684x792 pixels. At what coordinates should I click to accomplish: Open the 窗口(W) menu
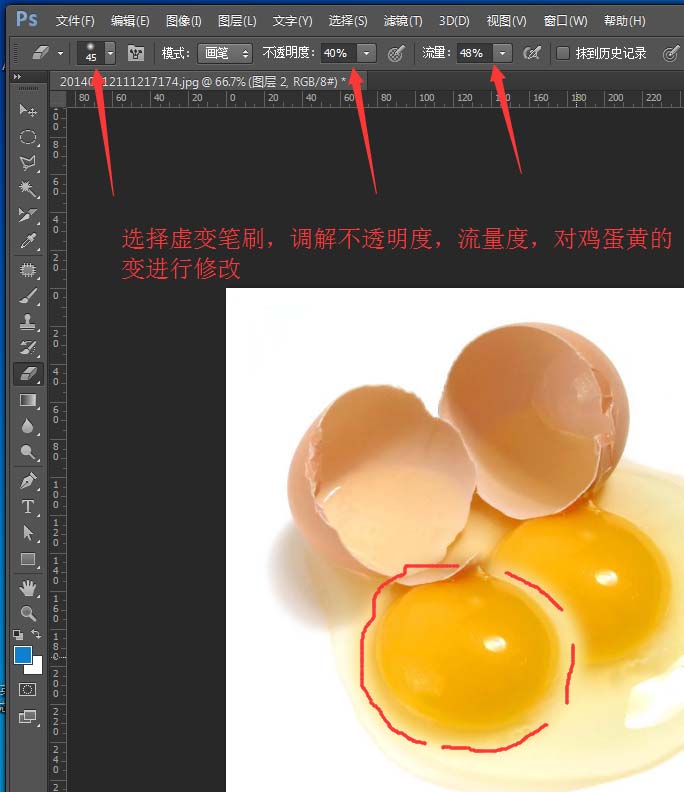(x=565, y=21)
